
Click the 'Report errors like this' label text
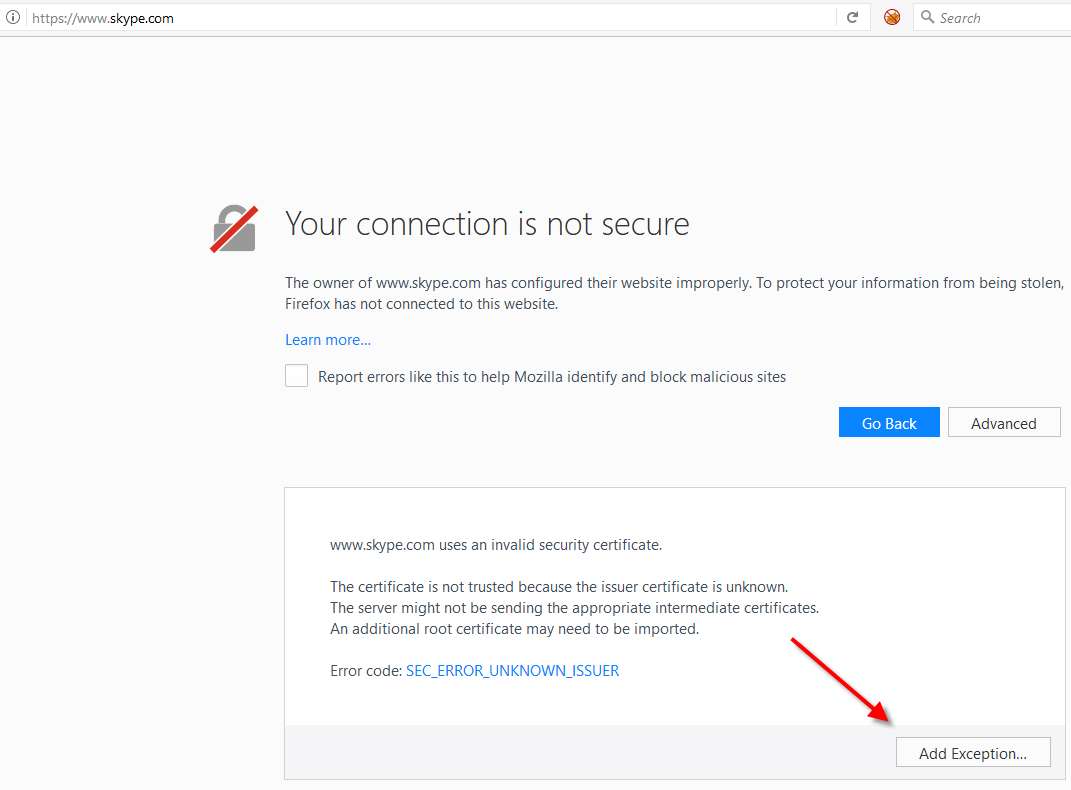pos(552,377)
